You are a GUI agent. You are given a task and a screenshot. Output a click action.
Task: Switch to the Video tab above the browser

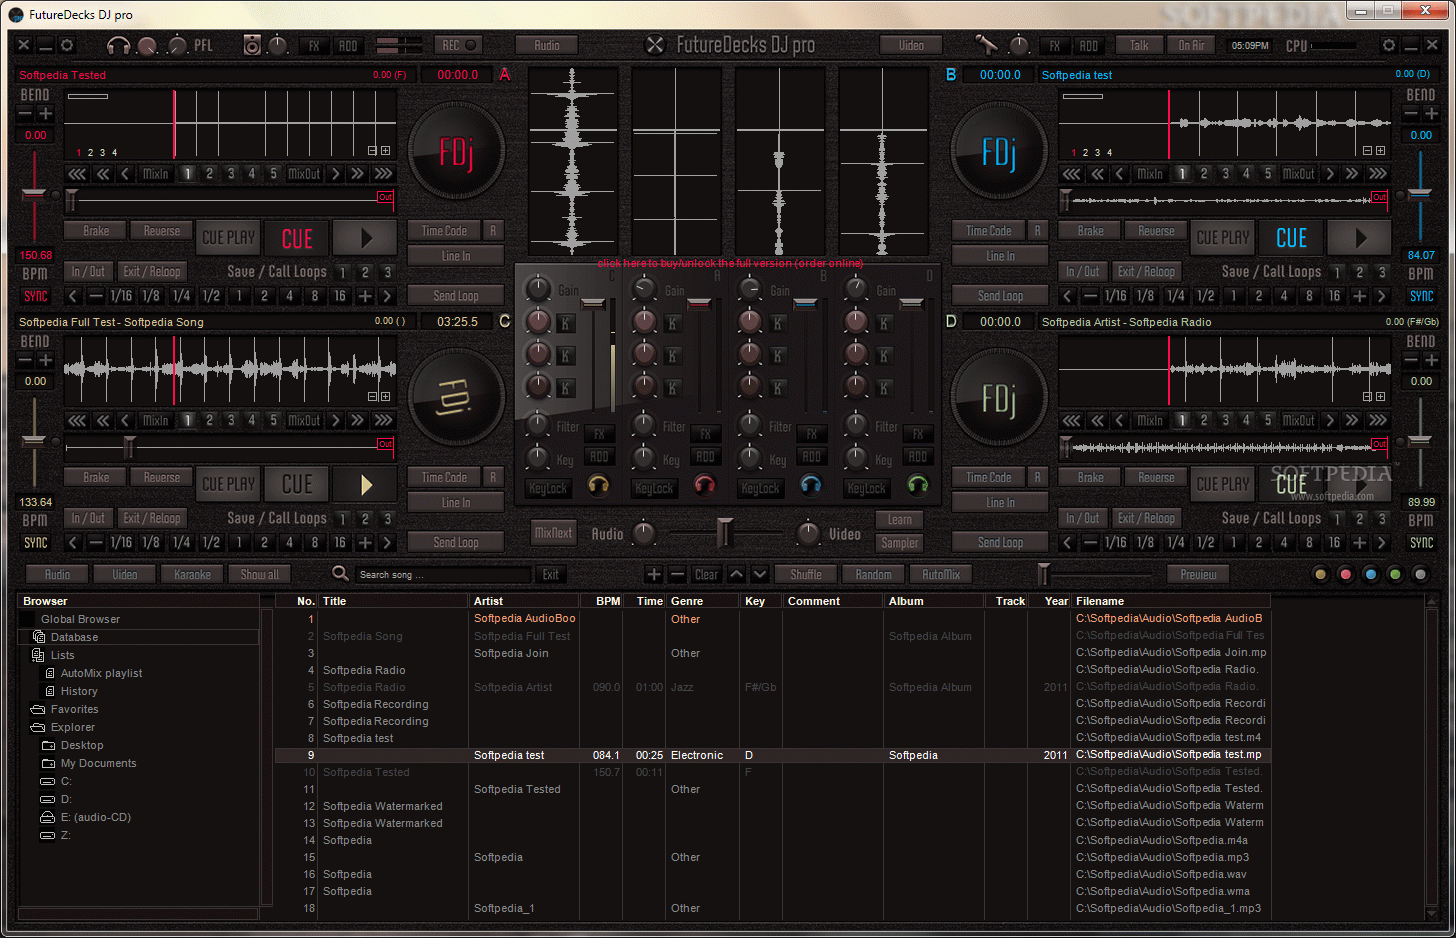(x=124, y=574)
